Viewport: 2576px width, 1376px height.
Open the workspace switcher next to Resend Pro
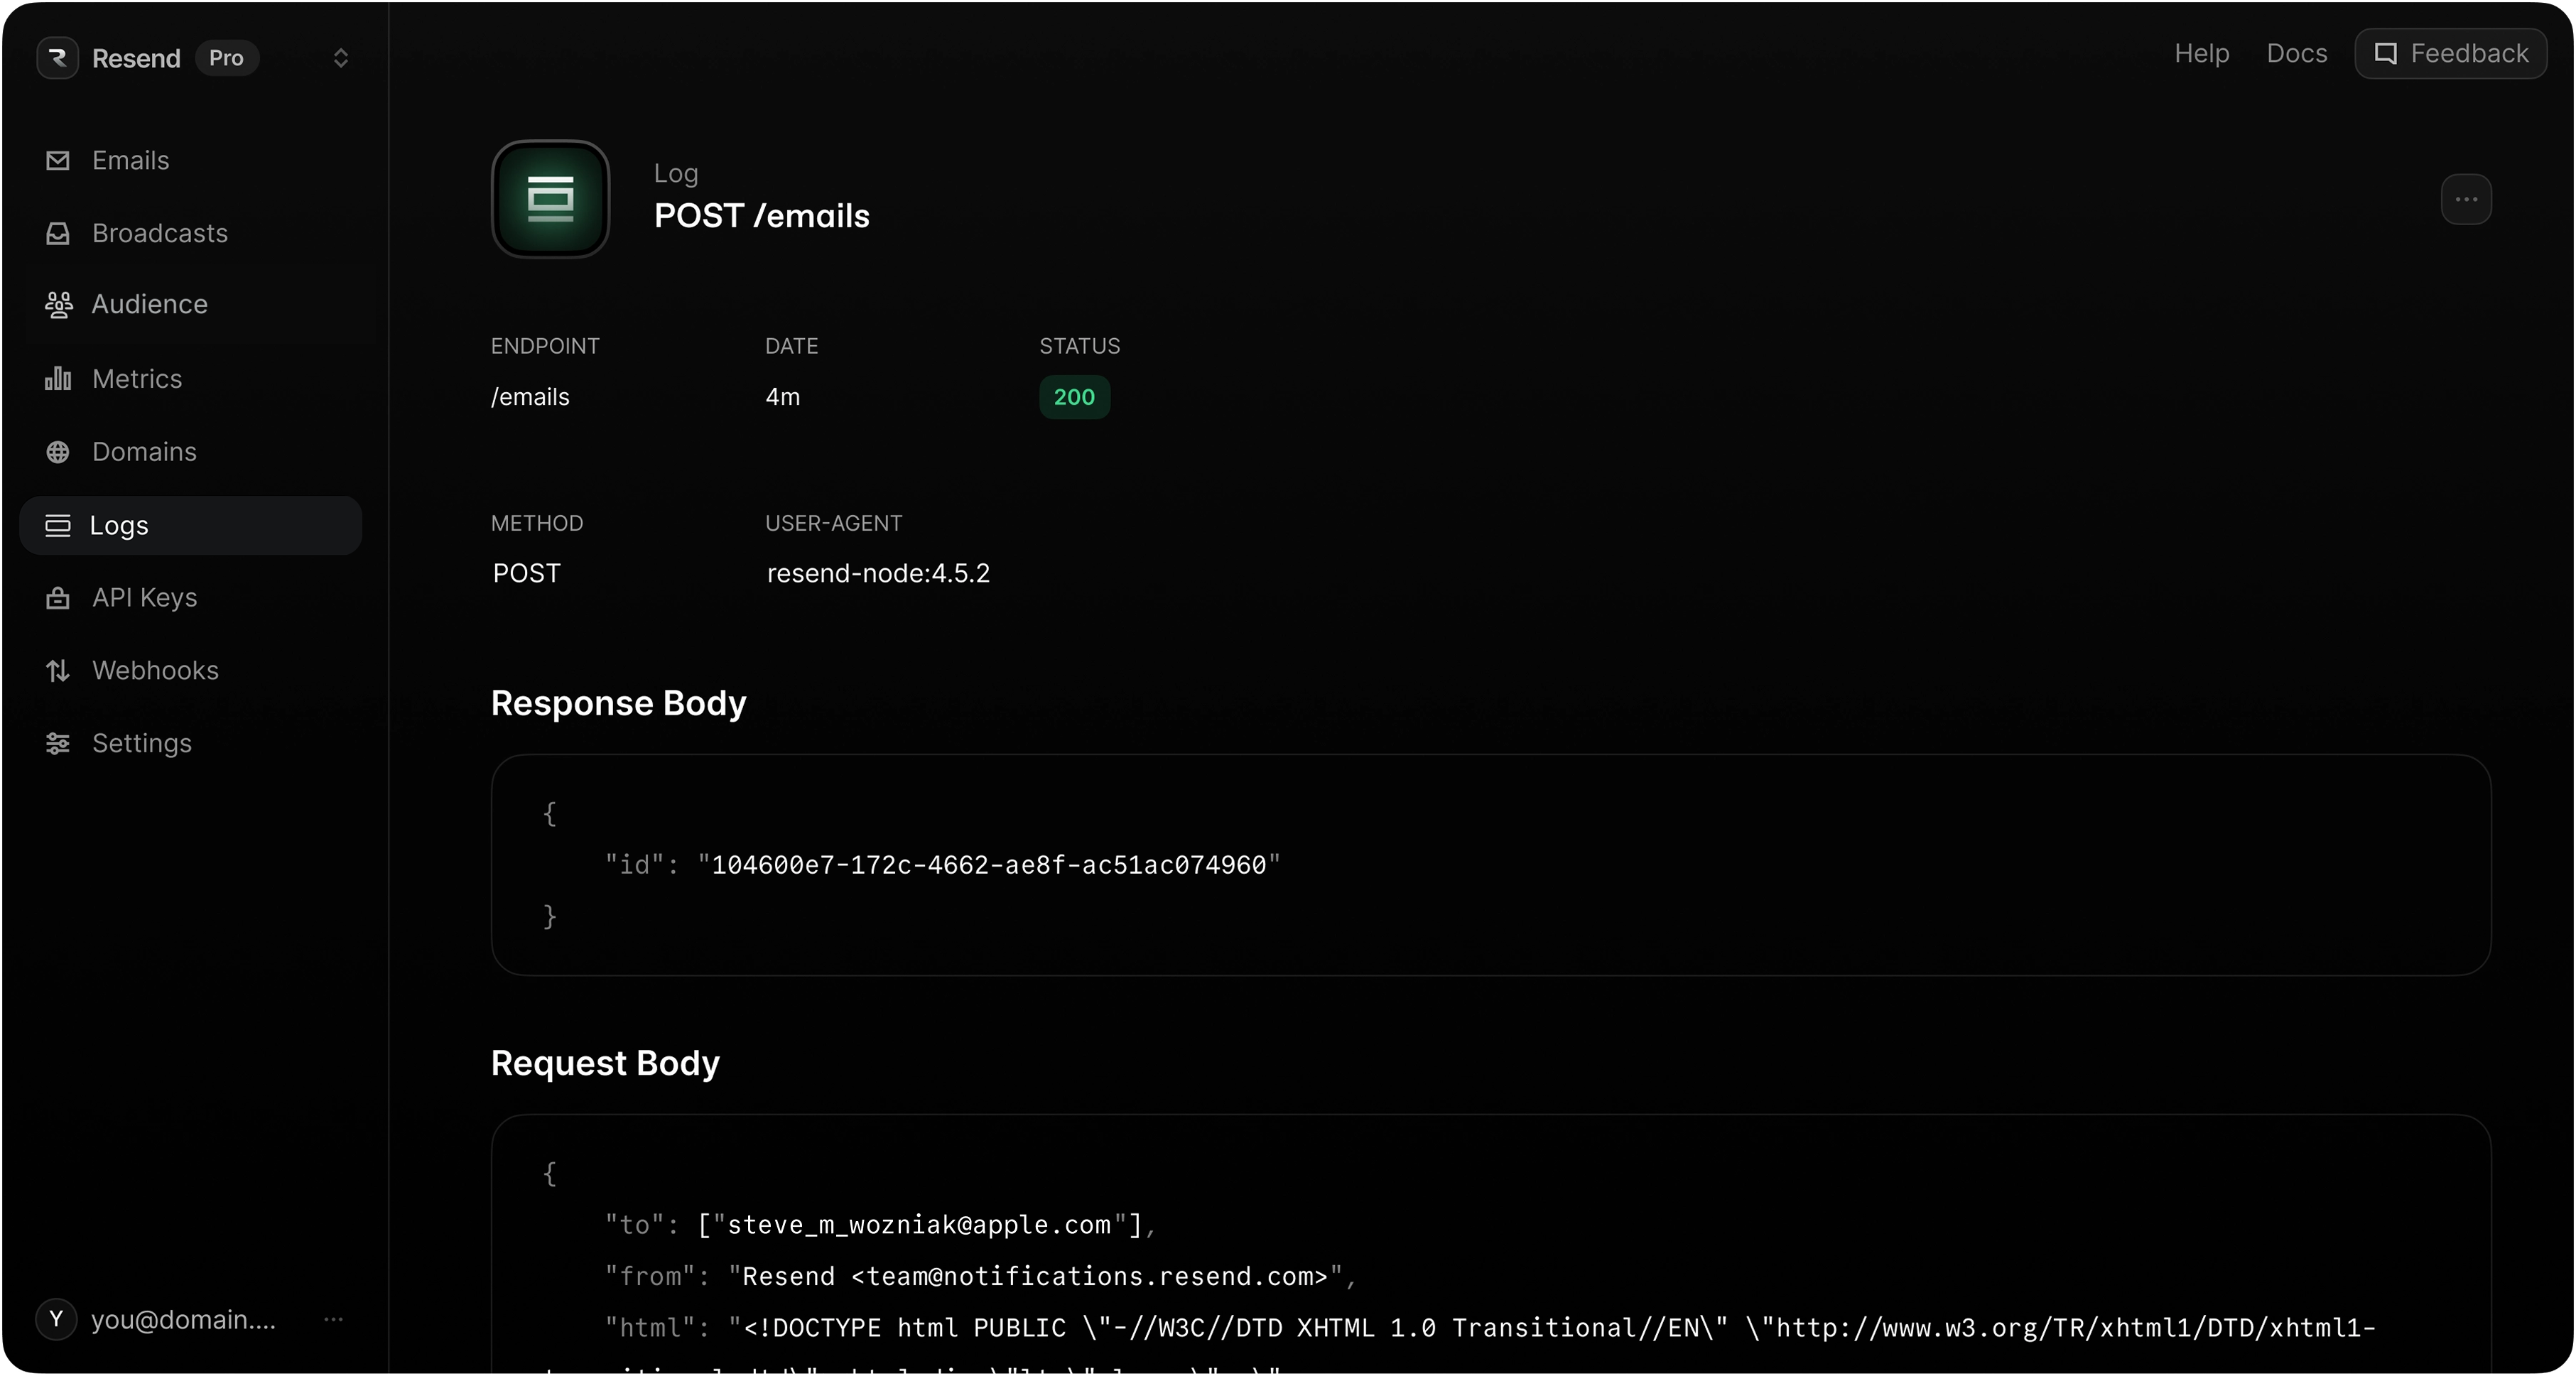[341, 58]
